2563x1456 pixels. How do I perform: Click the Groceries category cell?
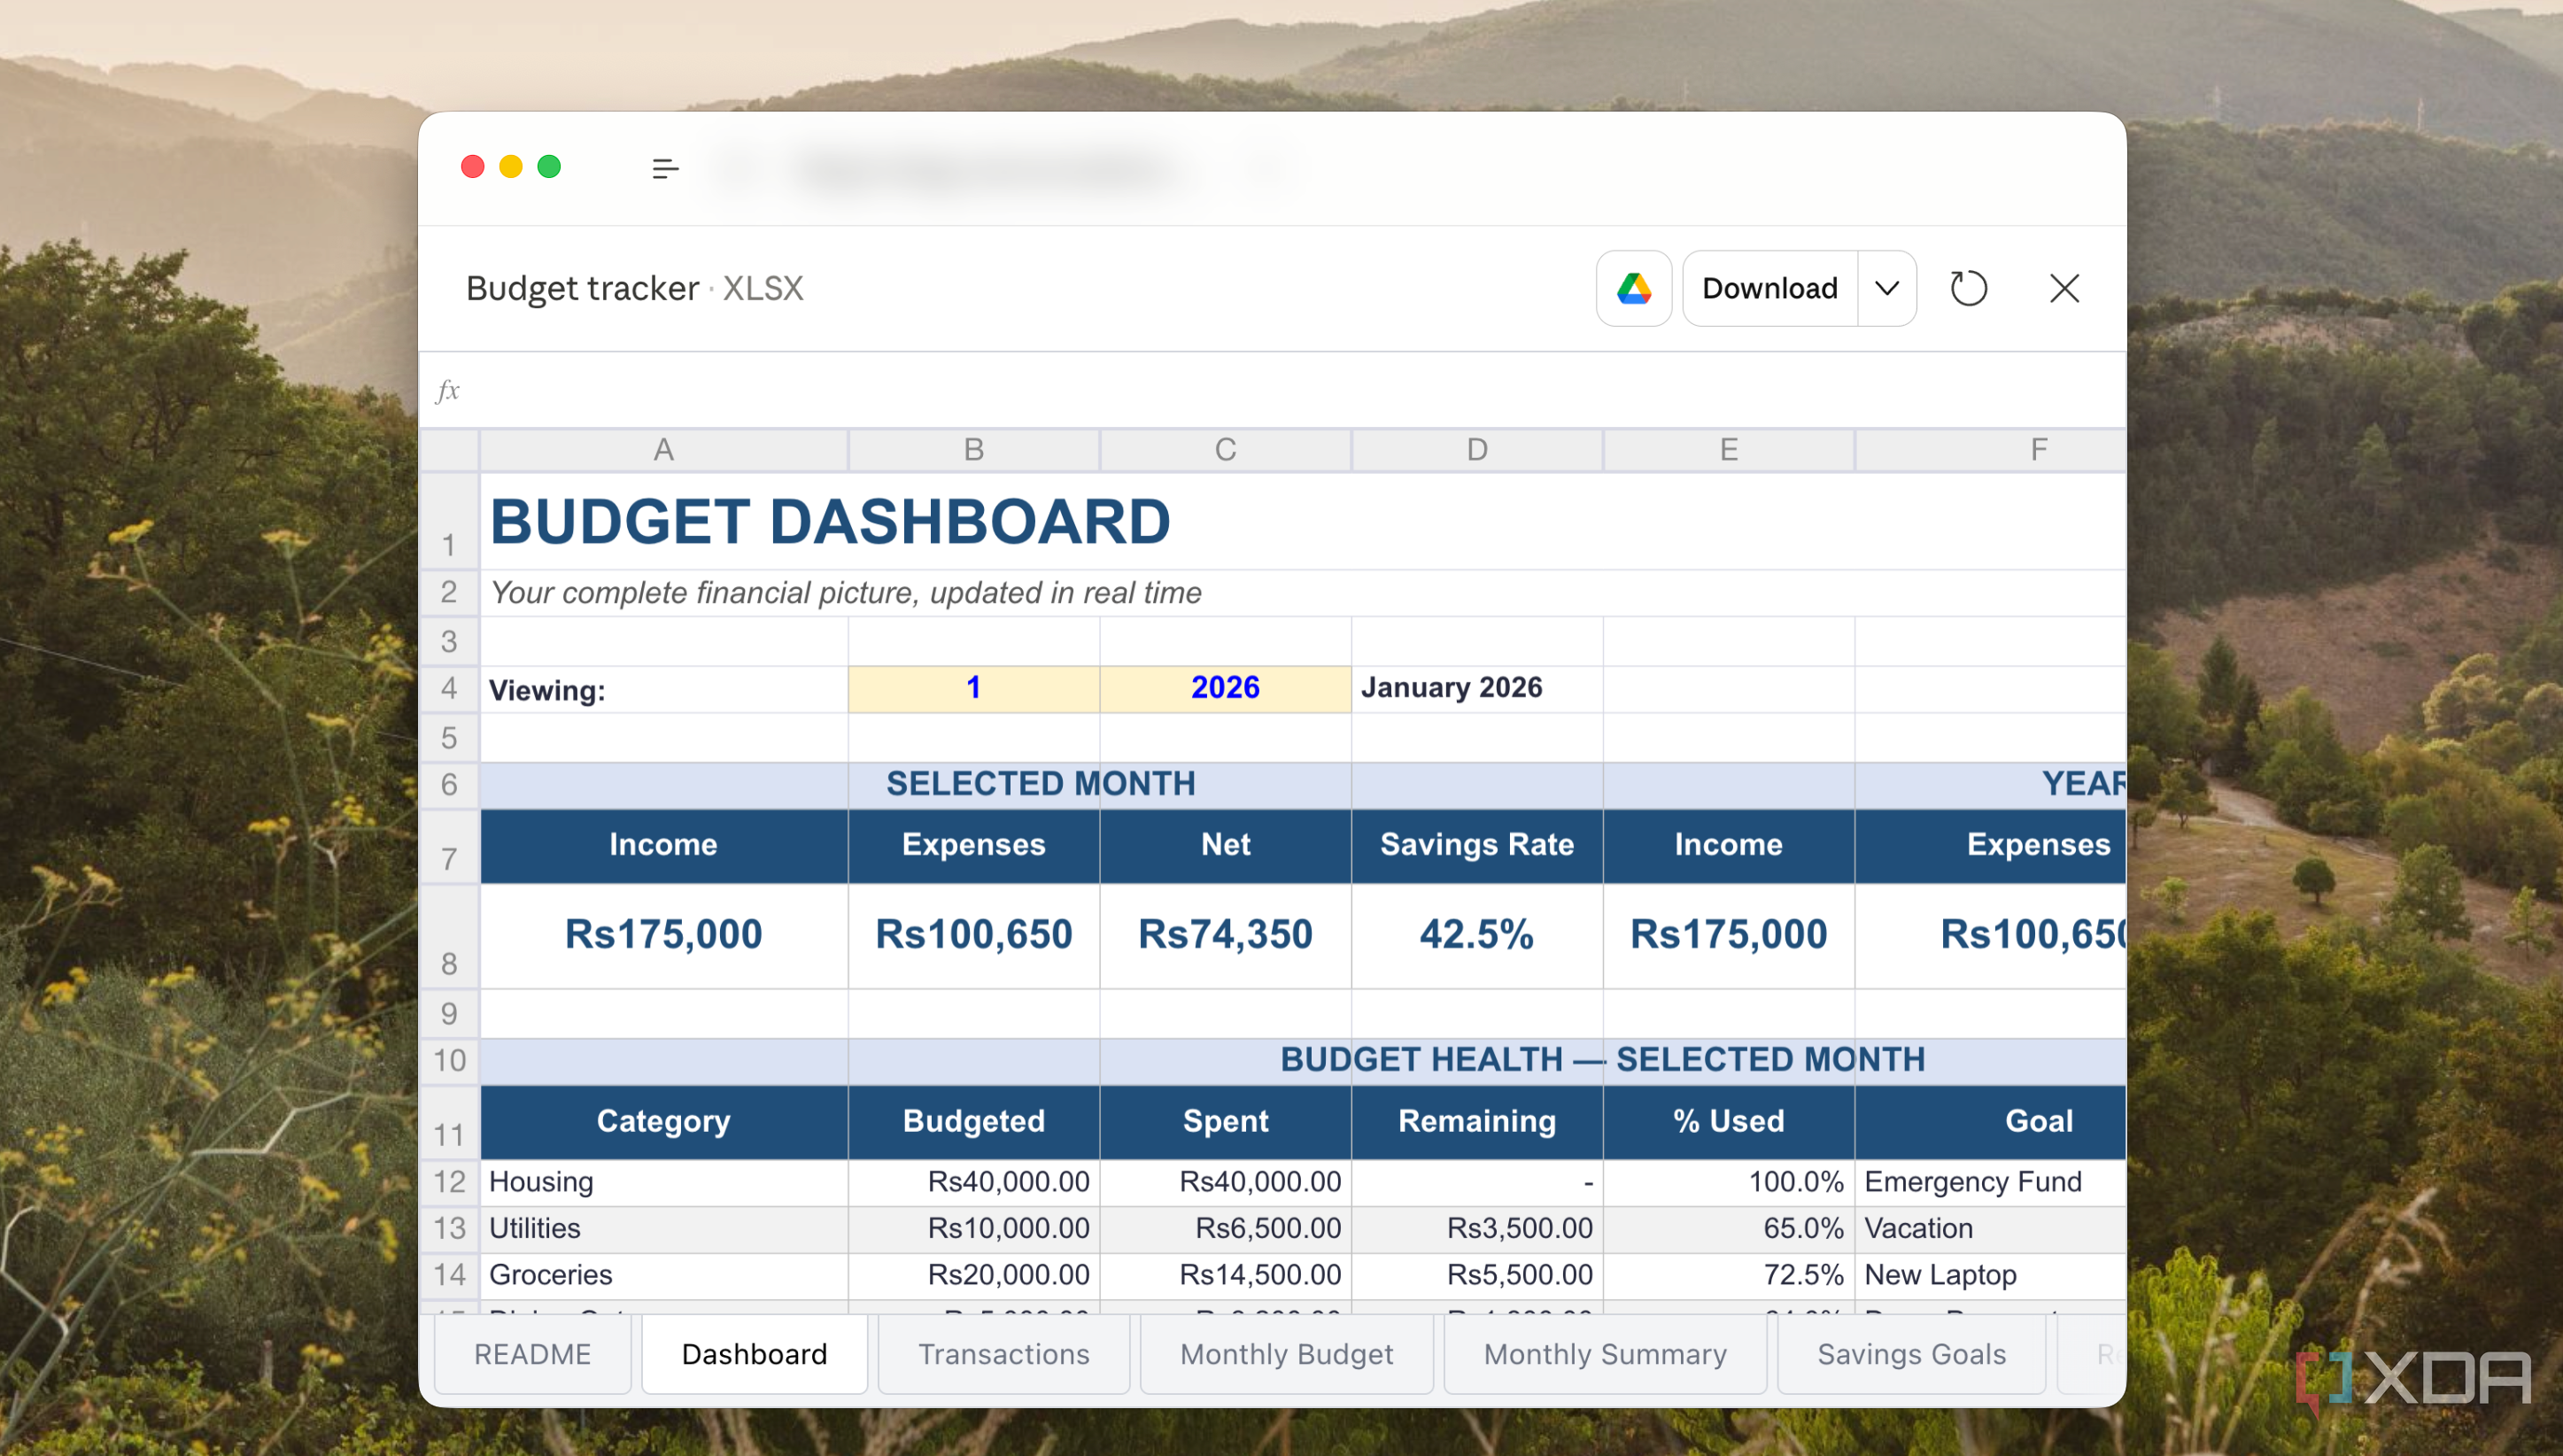point(664,1276)
